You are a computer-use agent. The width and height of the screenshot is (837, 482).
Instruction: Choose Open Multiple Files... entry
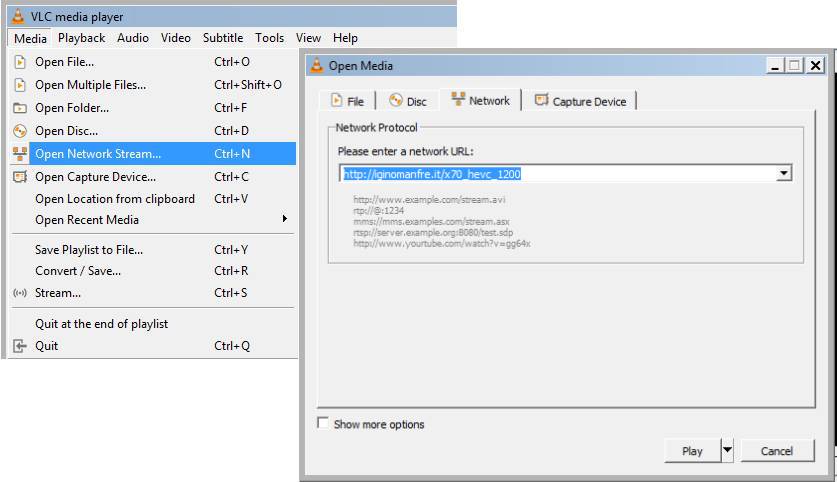click(x=154, y=85)
